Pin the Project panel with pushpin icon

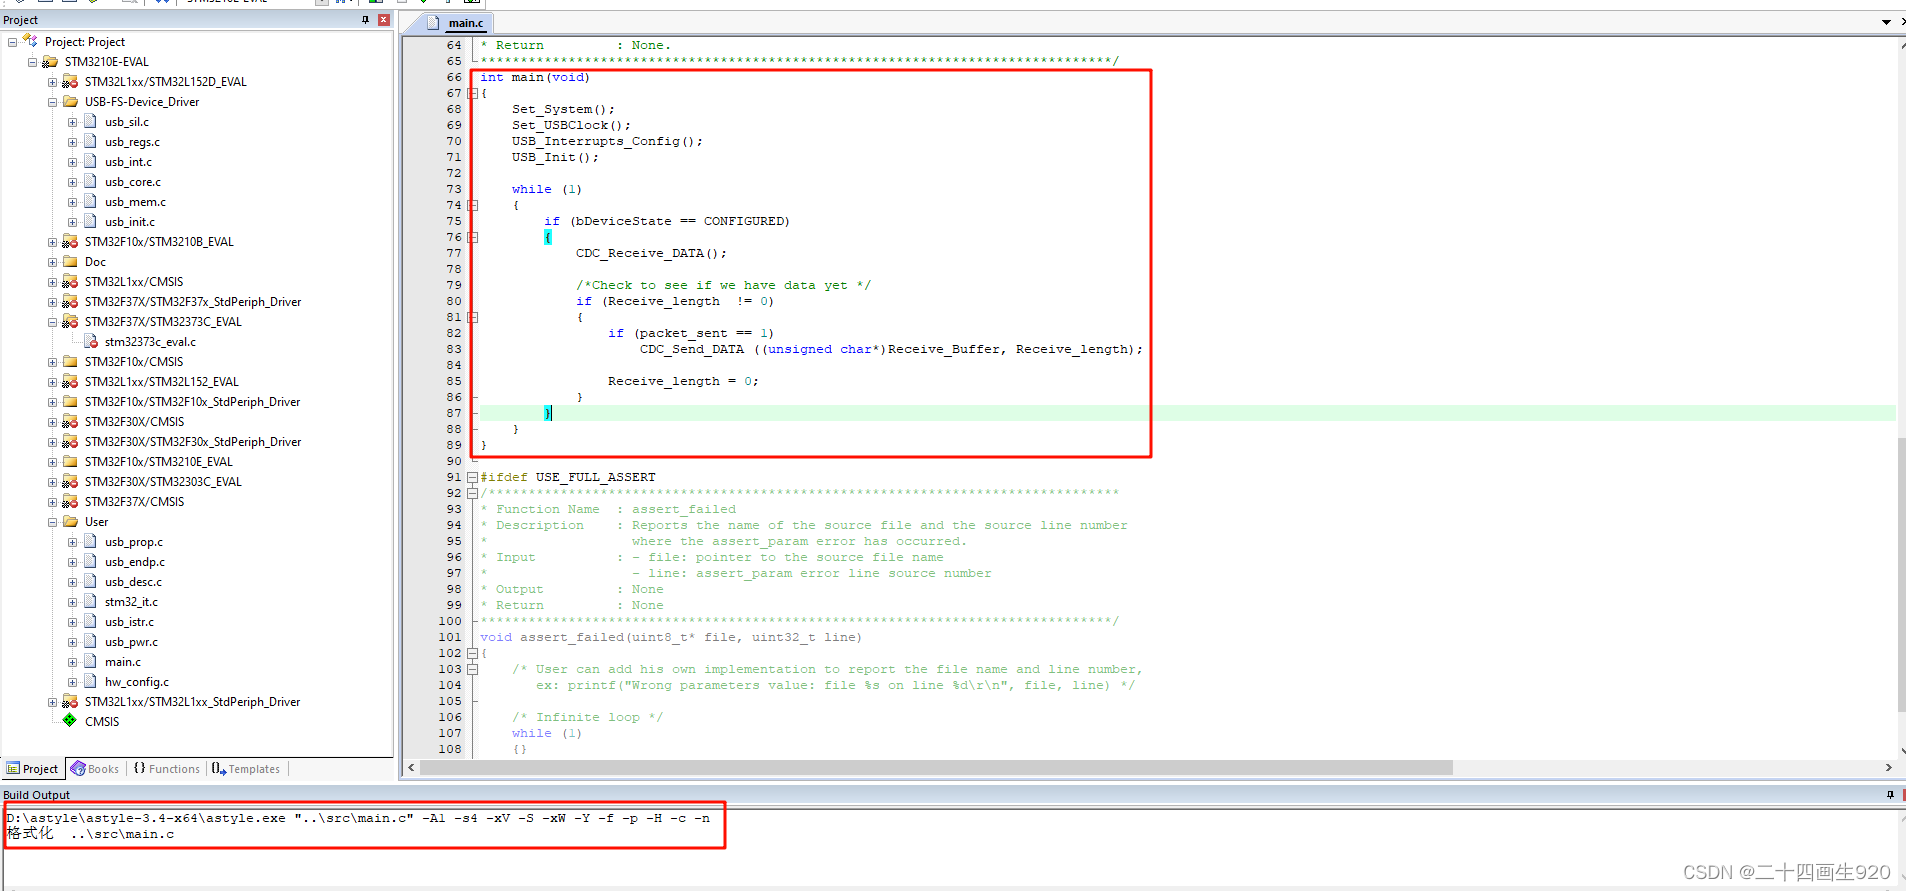366,20
